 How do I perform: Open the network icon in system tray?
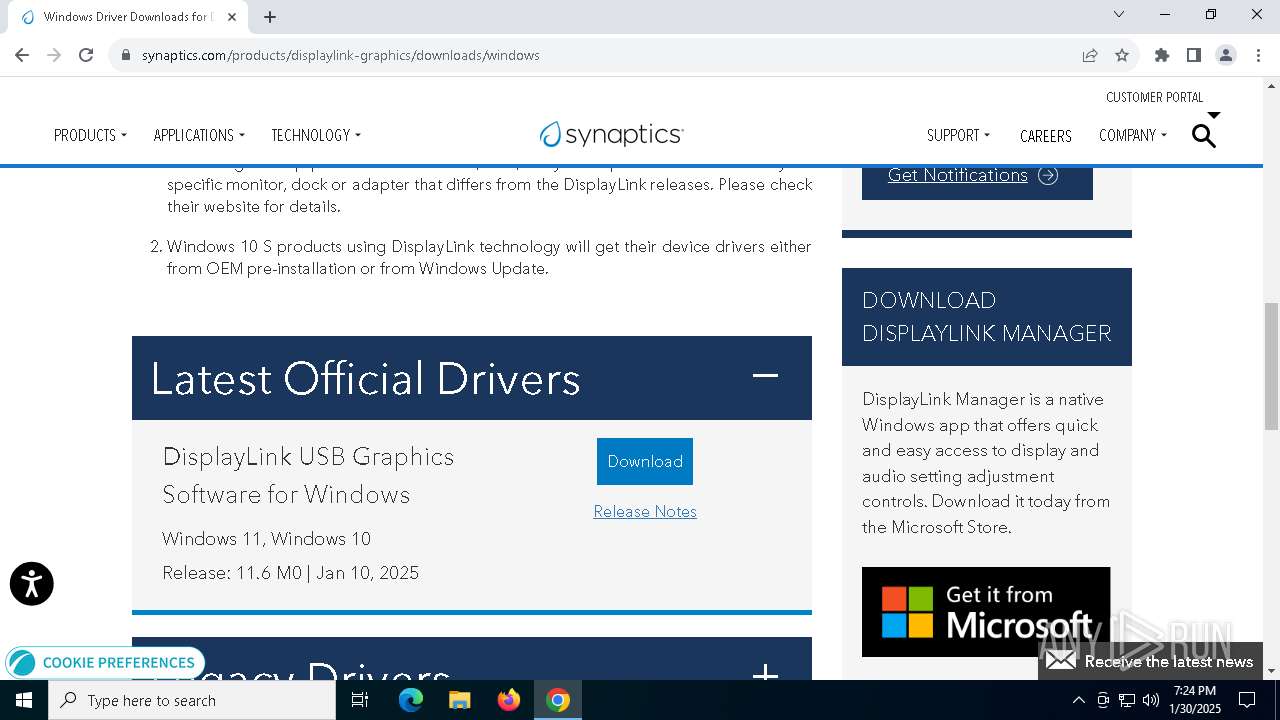click(x=1127, y=700)
